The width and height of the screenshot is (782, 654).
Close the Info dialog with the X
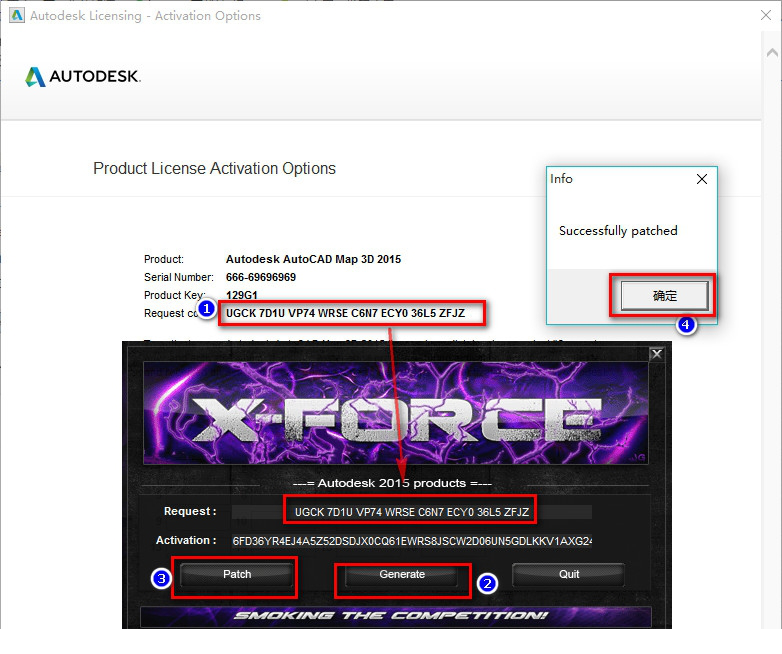702,179
